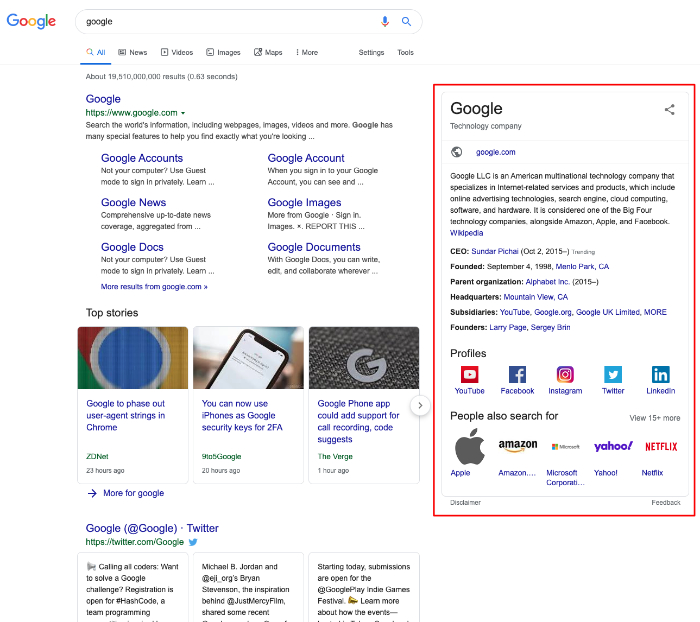
Task: Open Google (@Google) Twitter result
Action: [152, 528]
